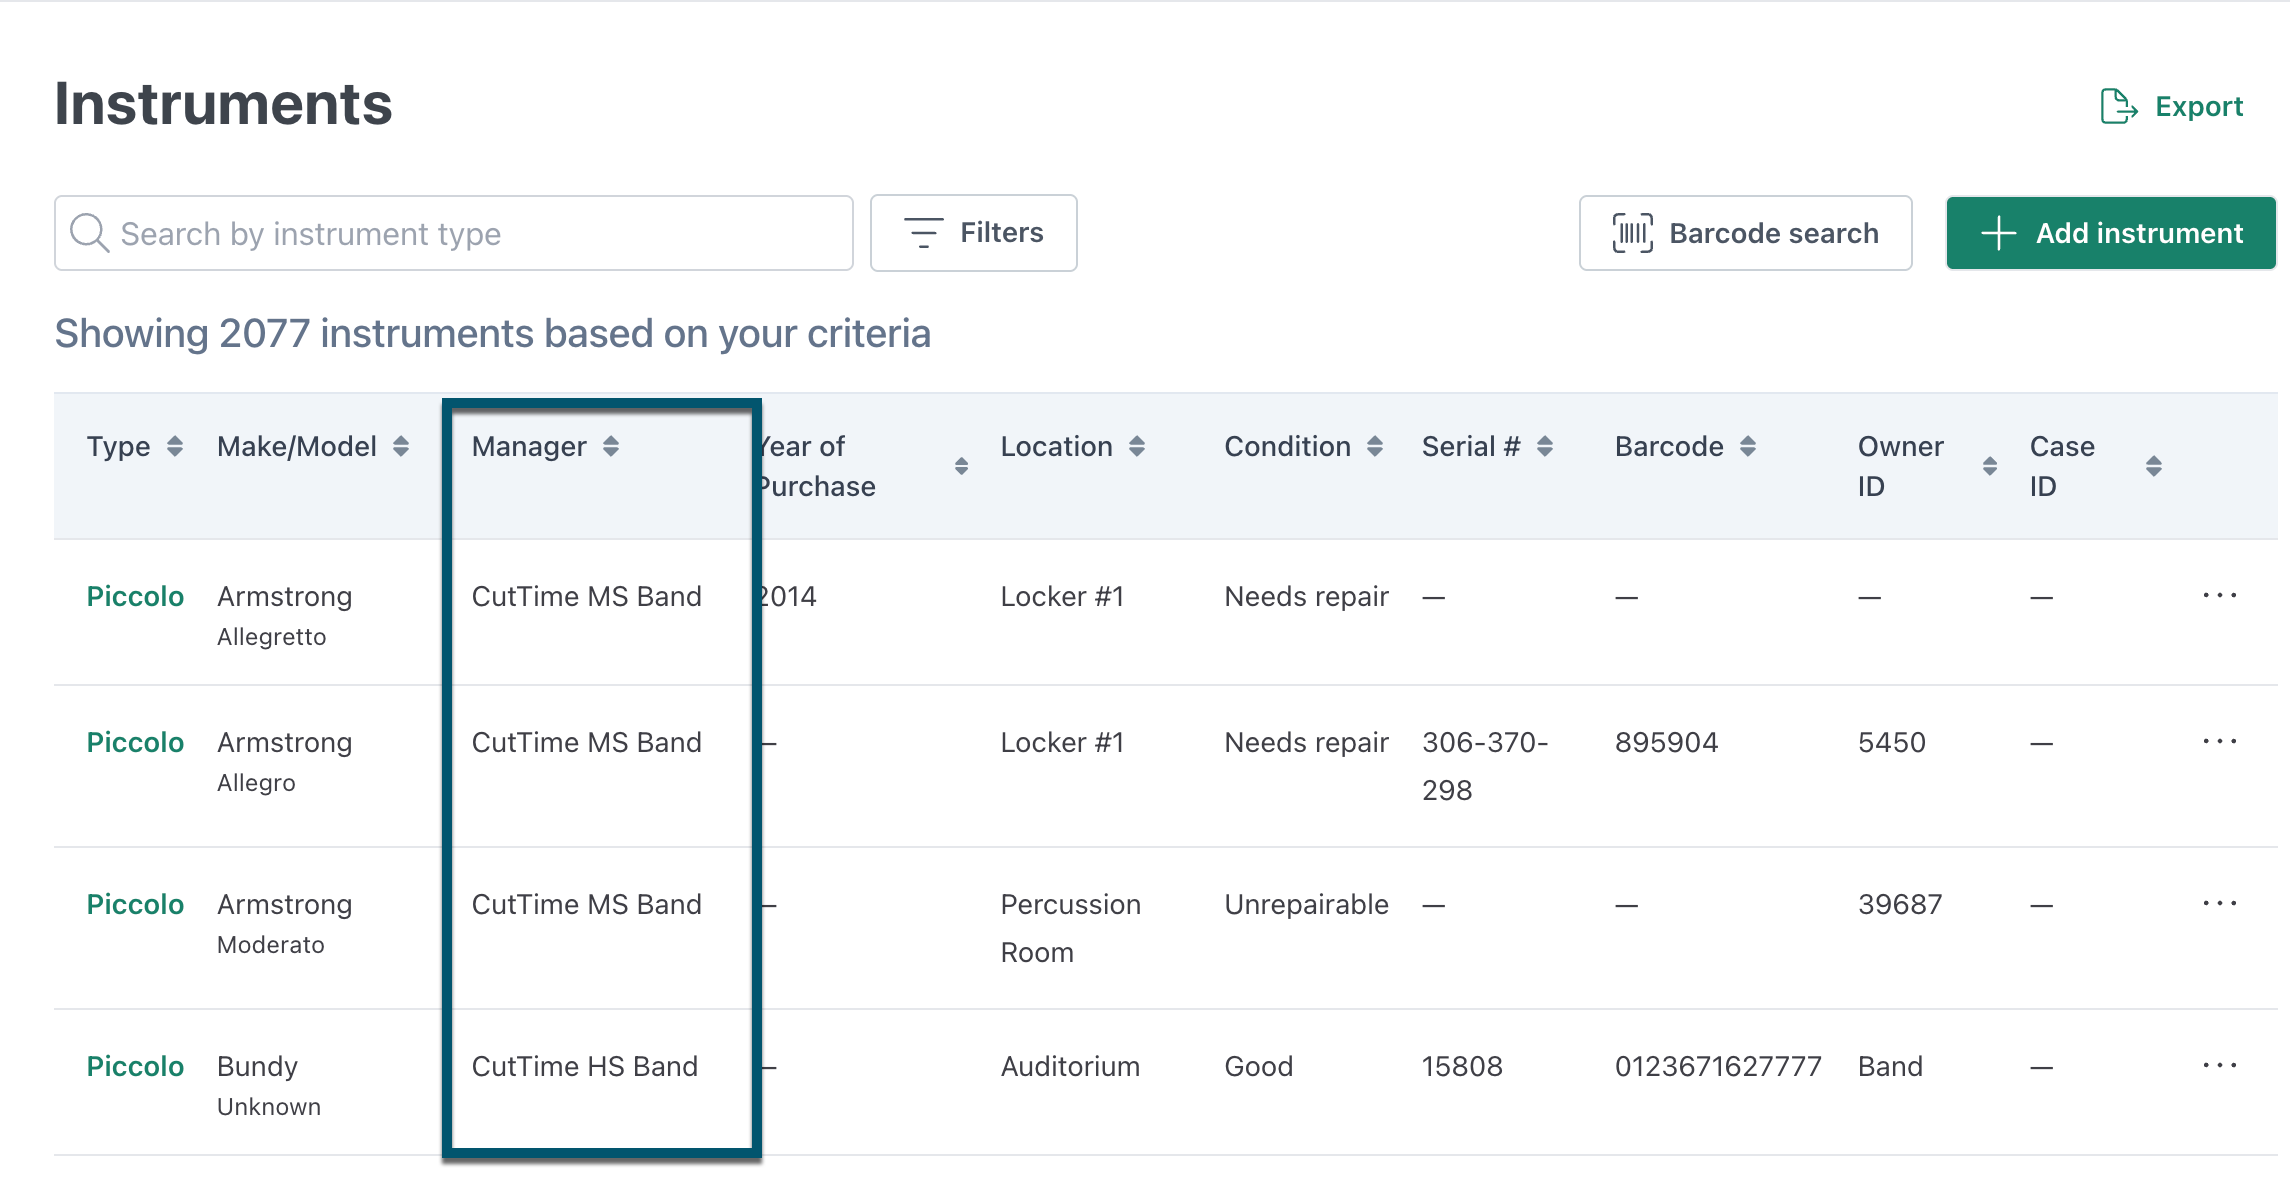
Task: Click the Export button
Action: point(2171,106)
